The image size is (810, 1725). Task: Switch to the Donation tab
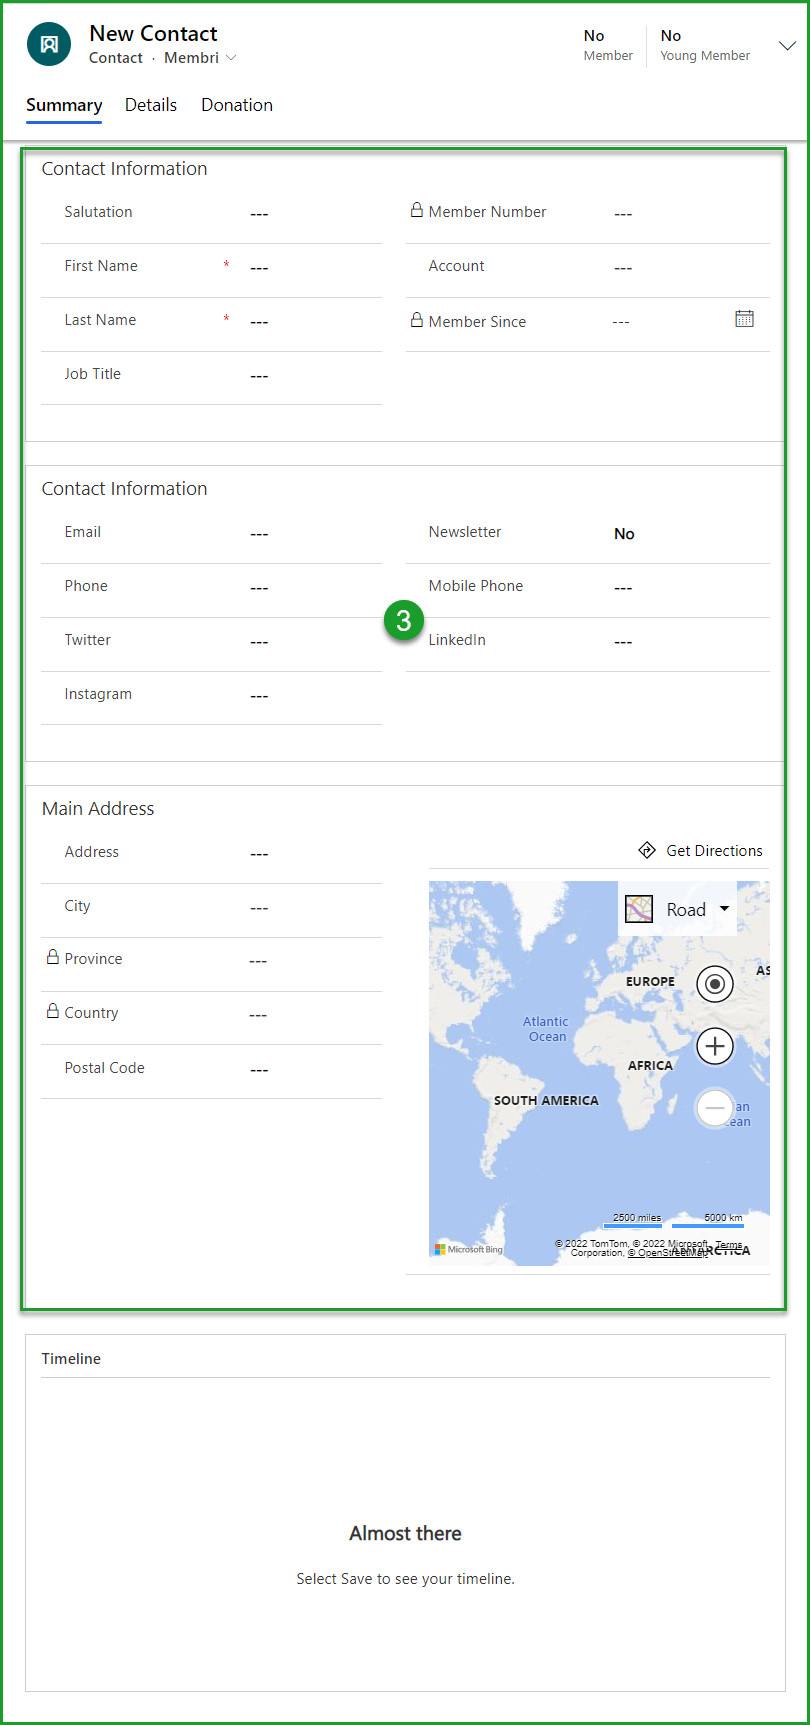tap(237, 105)
